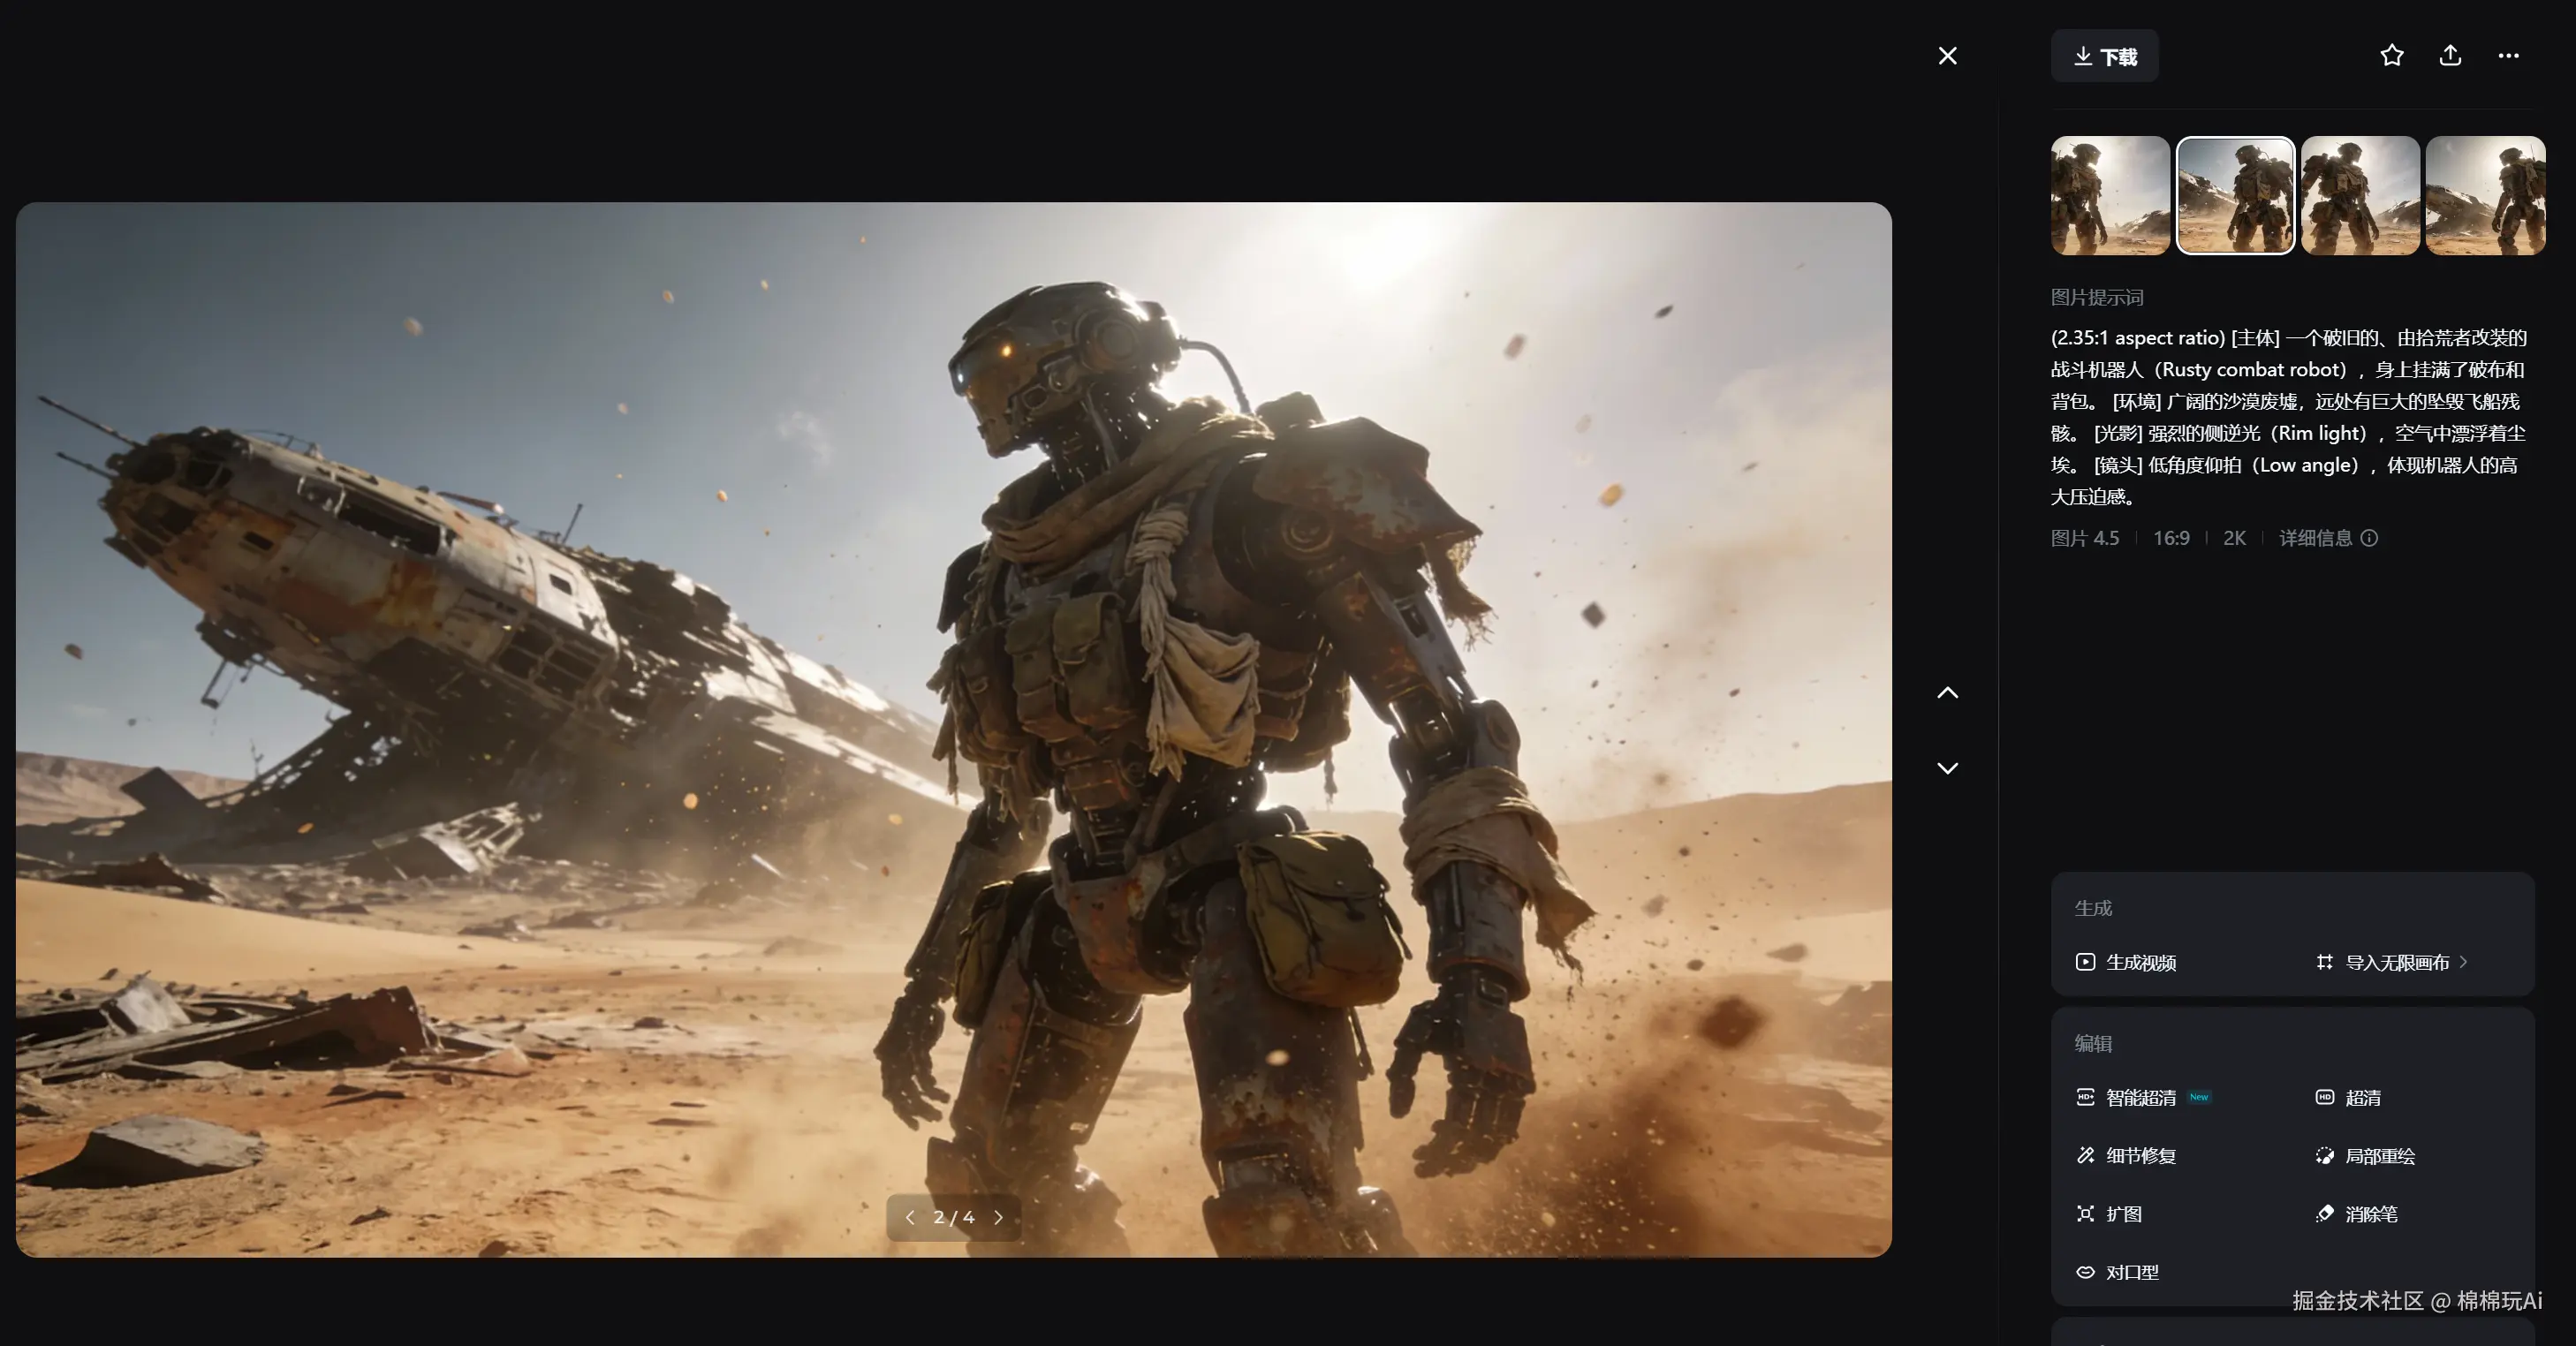2576x1346 pixels.
Task: Favorite the image with the star icon
Action: point(2391,56)
